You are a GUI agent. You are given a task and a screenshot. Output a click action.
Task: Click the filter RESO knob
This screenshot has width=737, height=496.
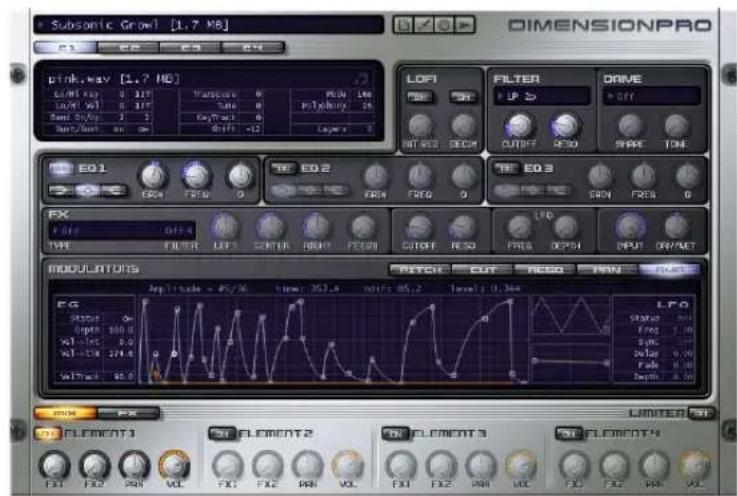click(x=565, y=126)
